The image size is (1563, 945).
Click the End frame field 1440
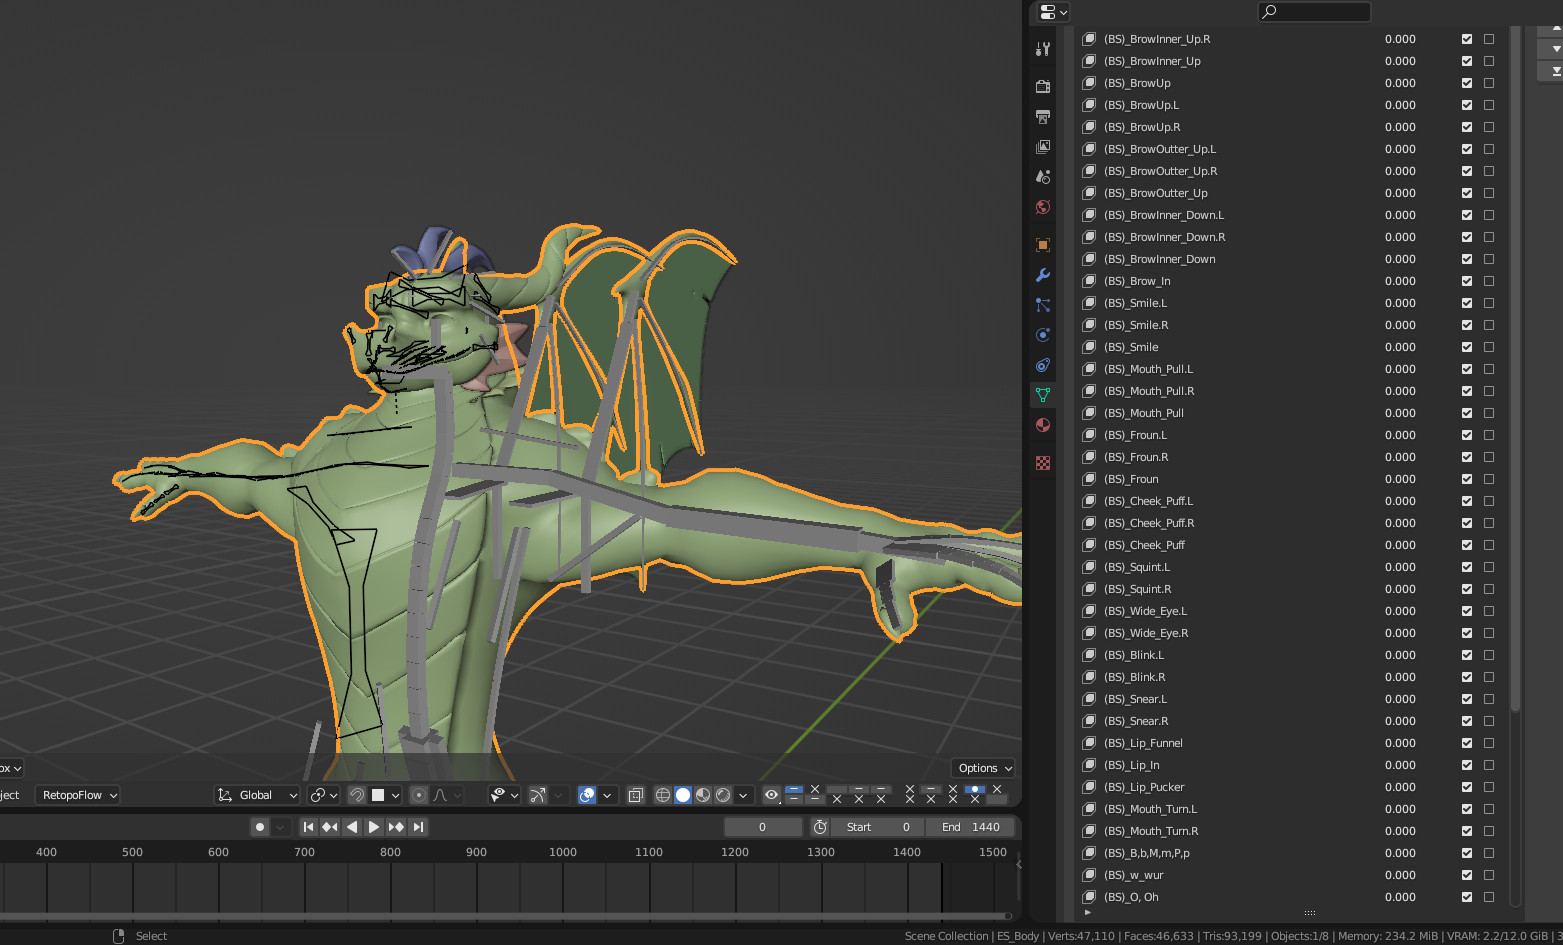tap(970, 827)
